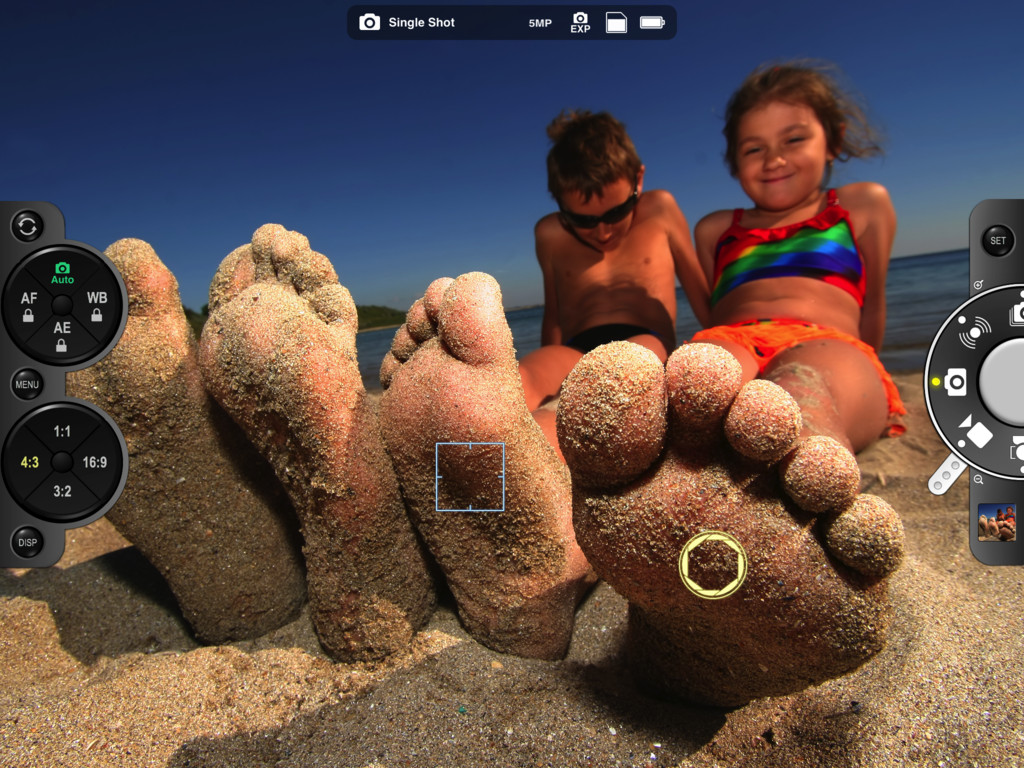This screenshot has height=768, width=1024.
Task: Open the MENU button
Action: [27, 384]
